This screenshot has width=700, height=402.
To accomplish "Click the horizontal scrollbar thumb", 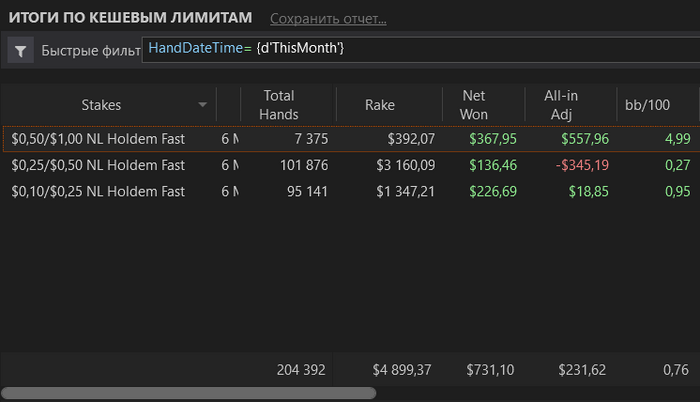I will [189, 393].
